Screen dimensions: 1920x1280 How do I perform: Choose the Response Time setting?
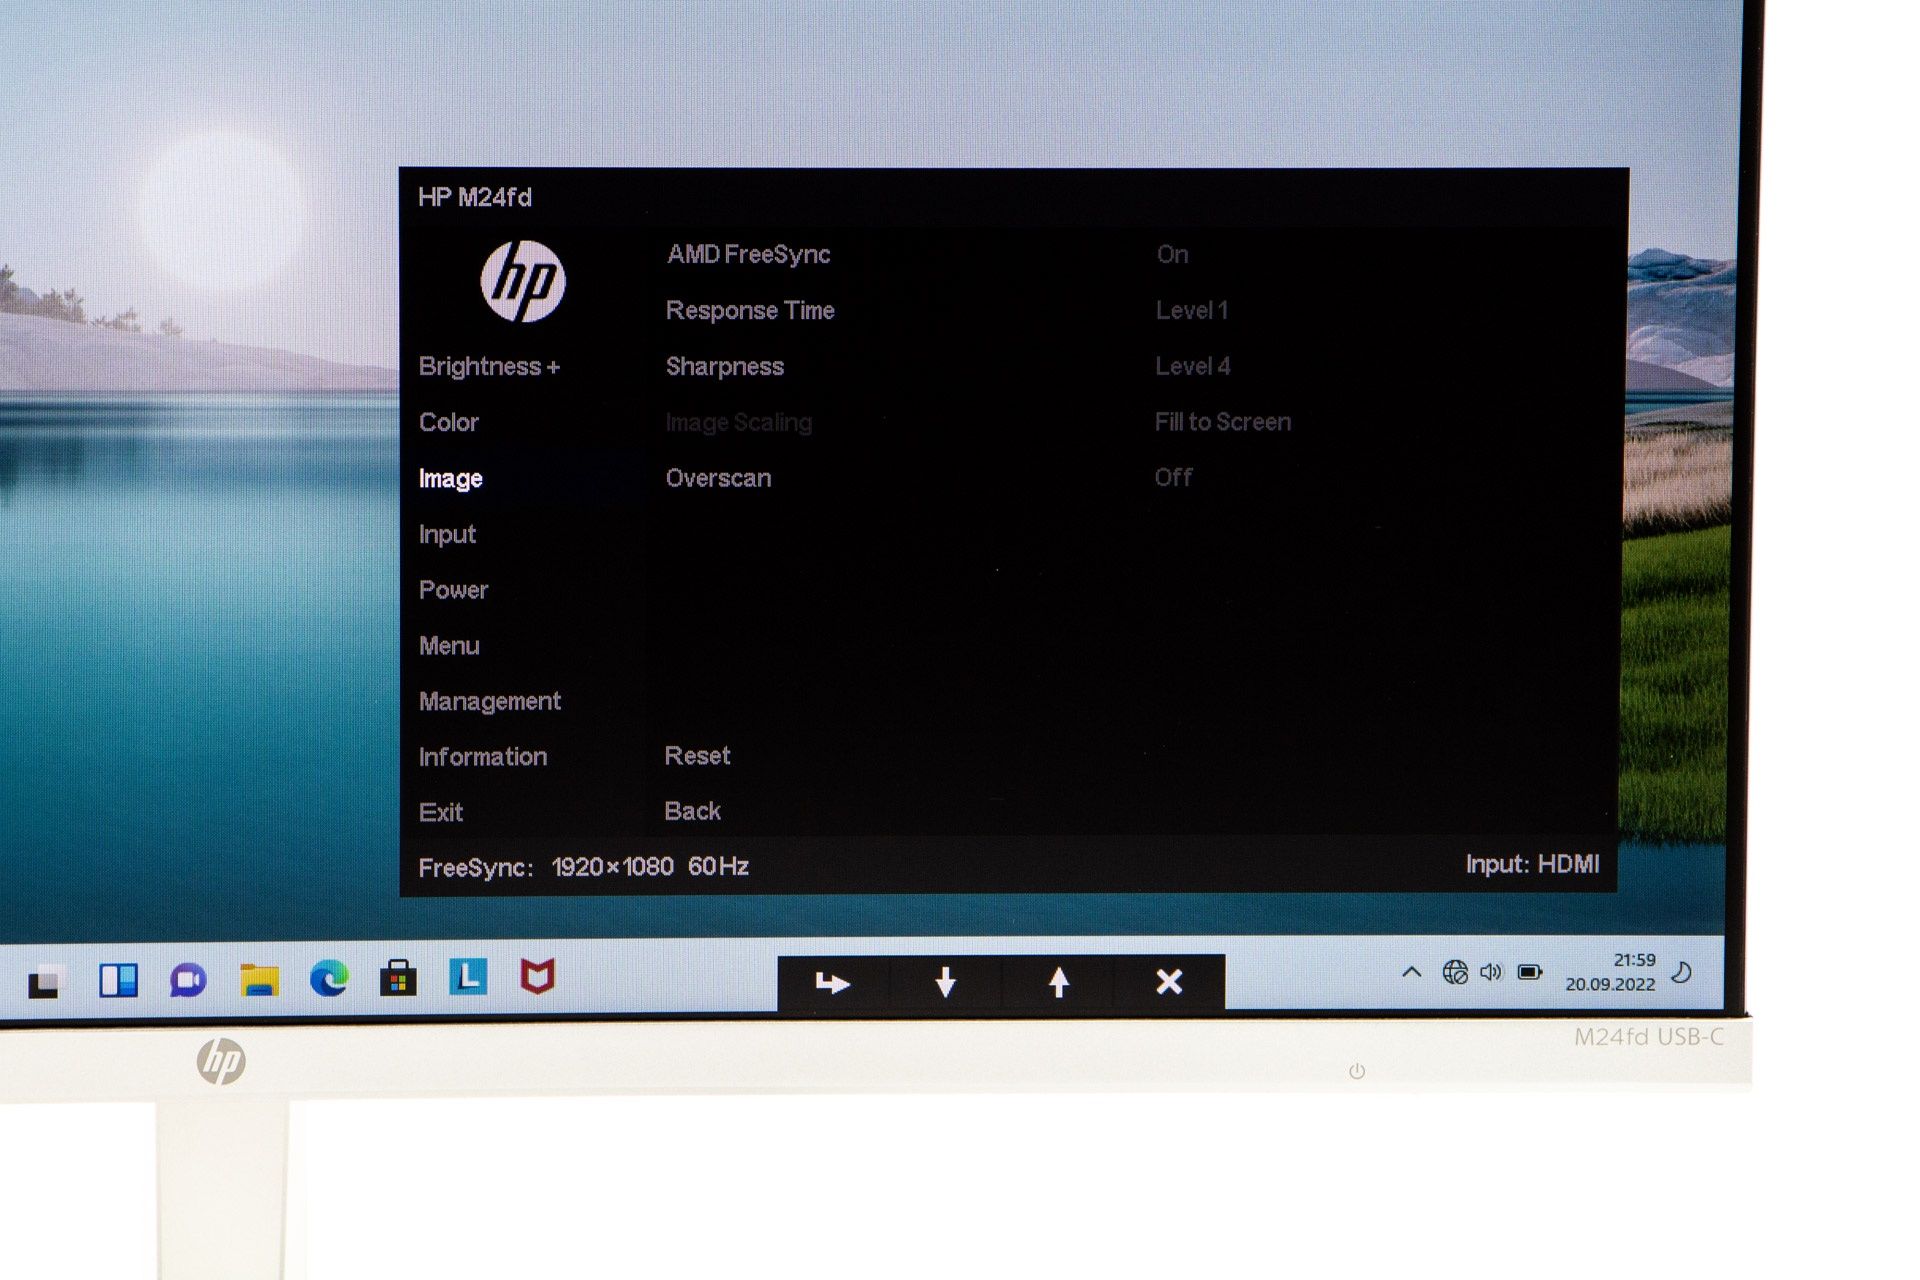pyautogui.click(x=750, y=311)
